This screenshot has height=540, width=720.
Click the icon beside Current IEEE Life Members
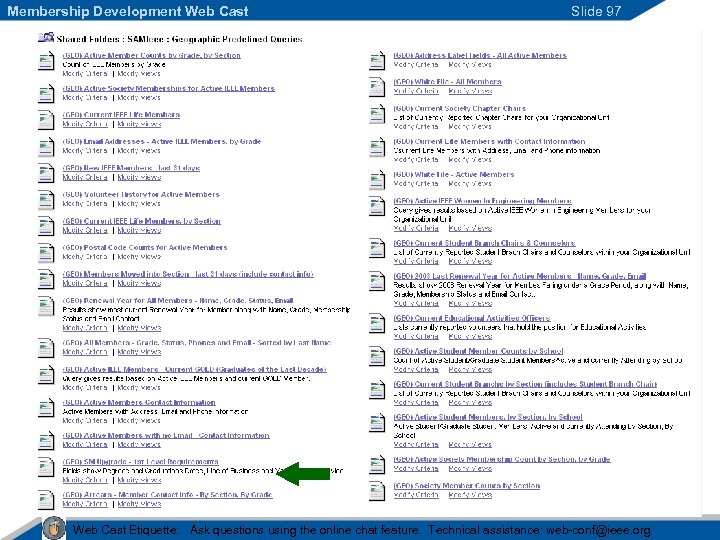[46, 120]
